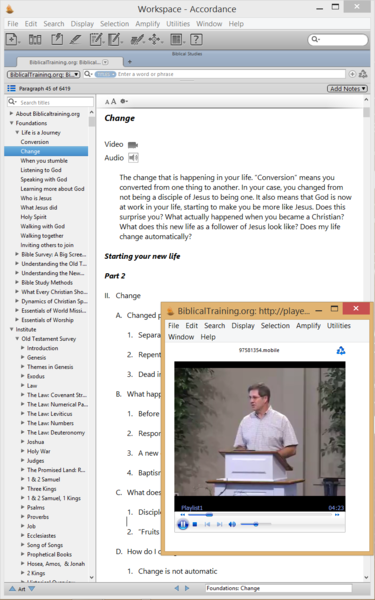
Task: Go to next article with right arrow
Action: 187,588
